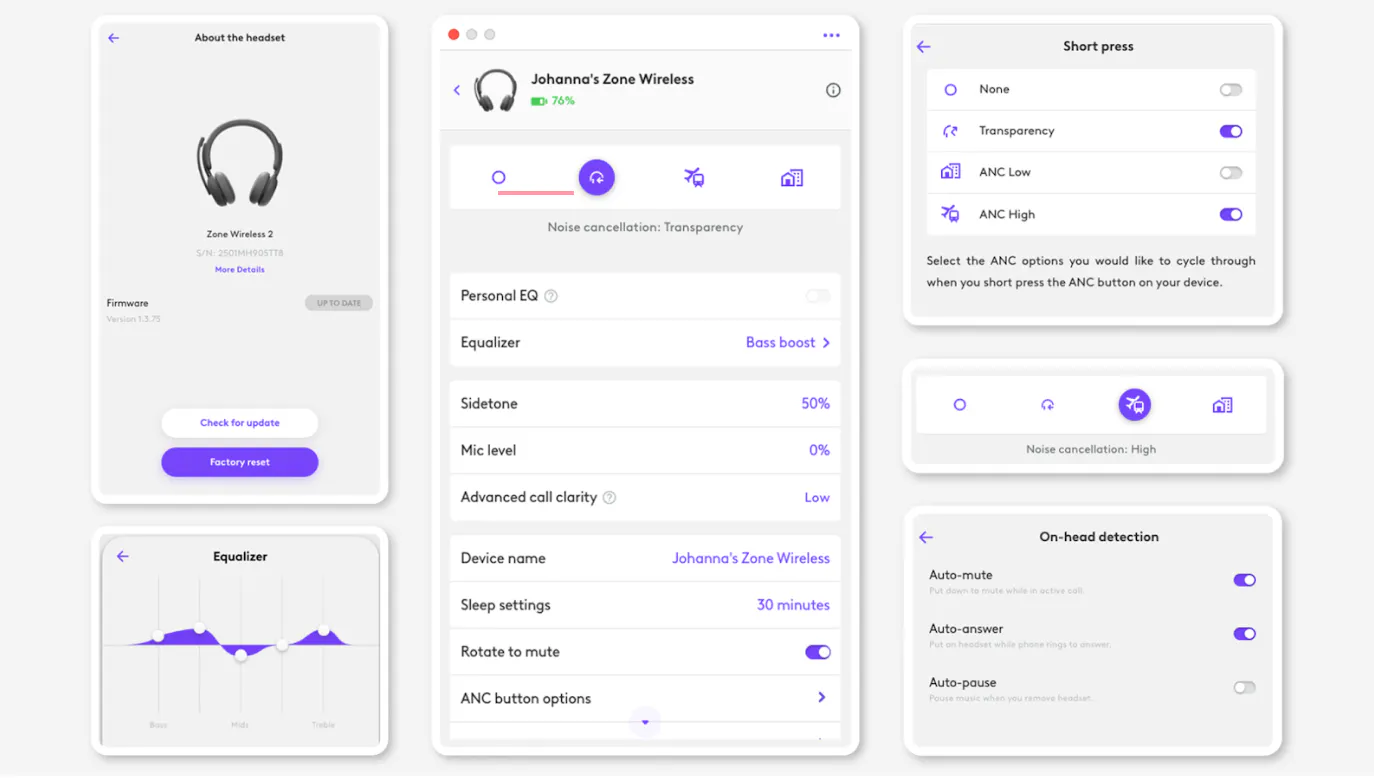Click the building icon in ANC Low row

pos(951,172)
